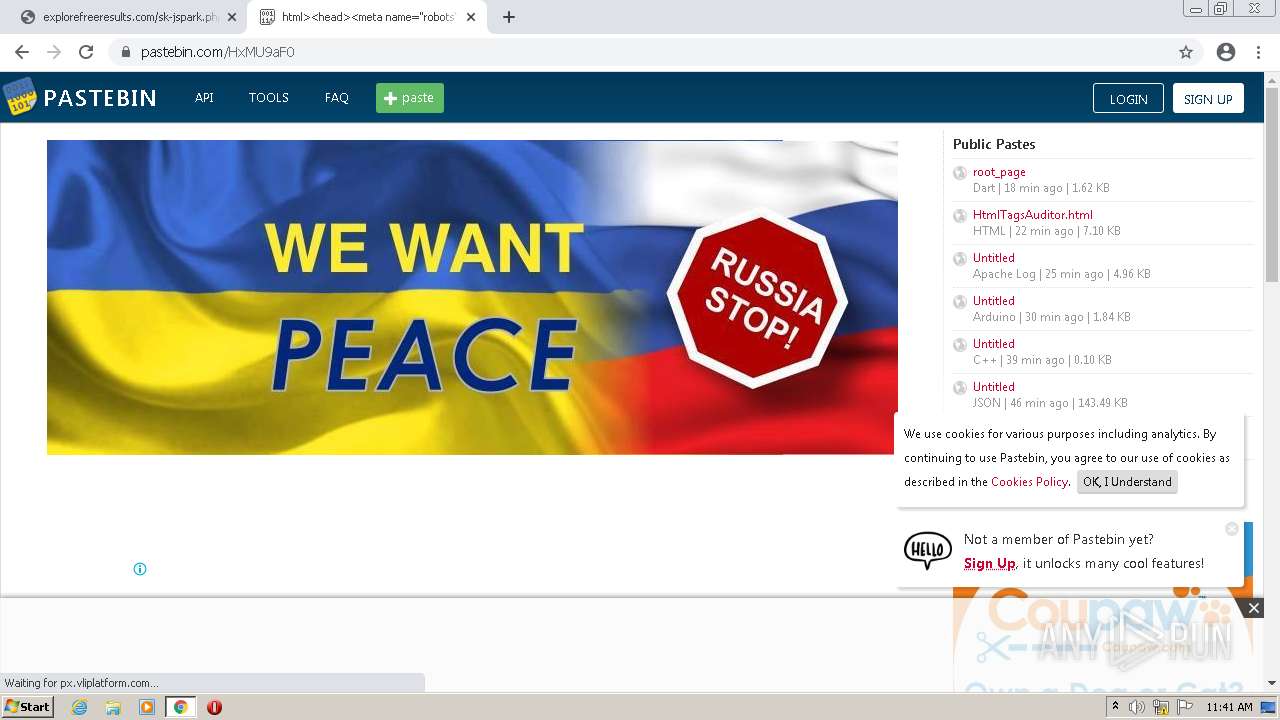This screenshot has width=1280, height=720.
Task: Open the Cookies Policy link
Action: point(1029,482)
